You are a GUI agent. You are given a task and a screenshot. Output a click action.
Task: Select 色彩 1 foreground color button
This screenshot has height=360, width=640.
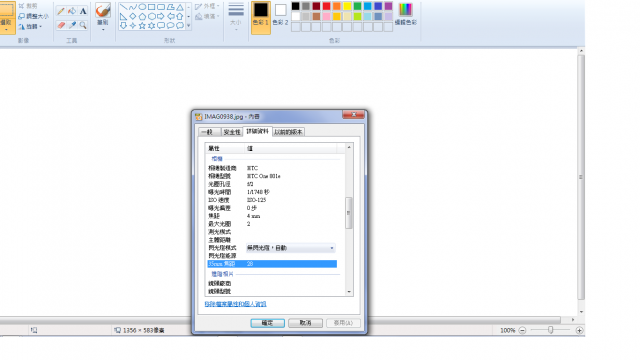point(260,17)
